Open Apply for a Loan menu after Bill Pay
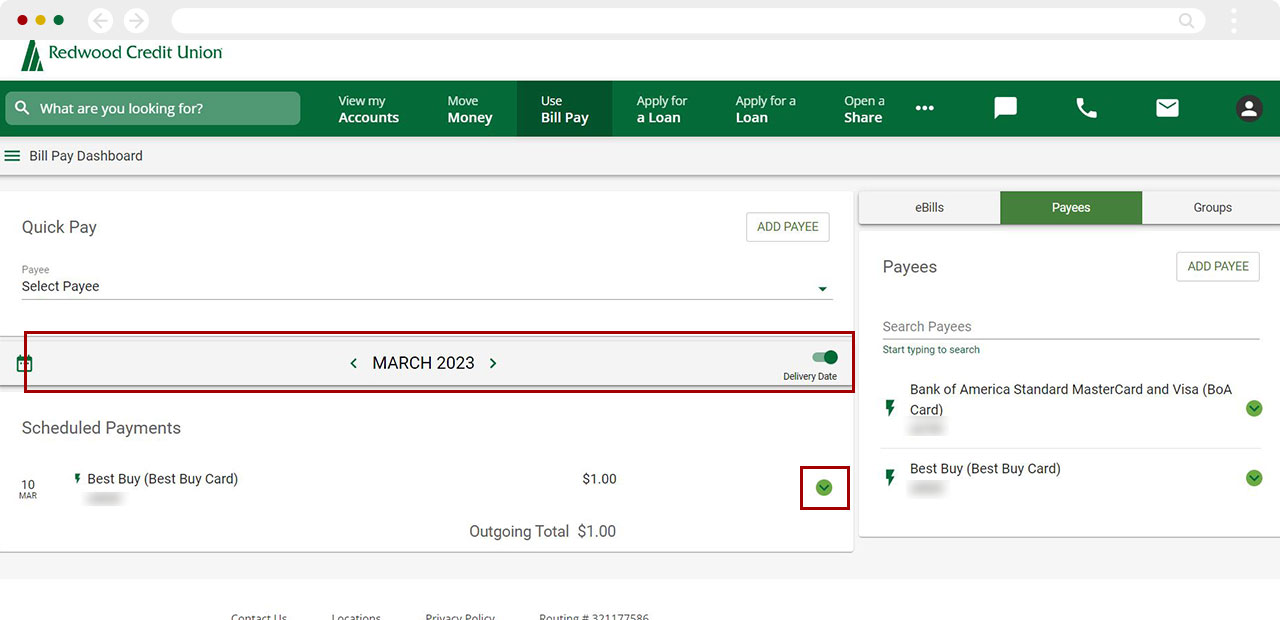 662,109
